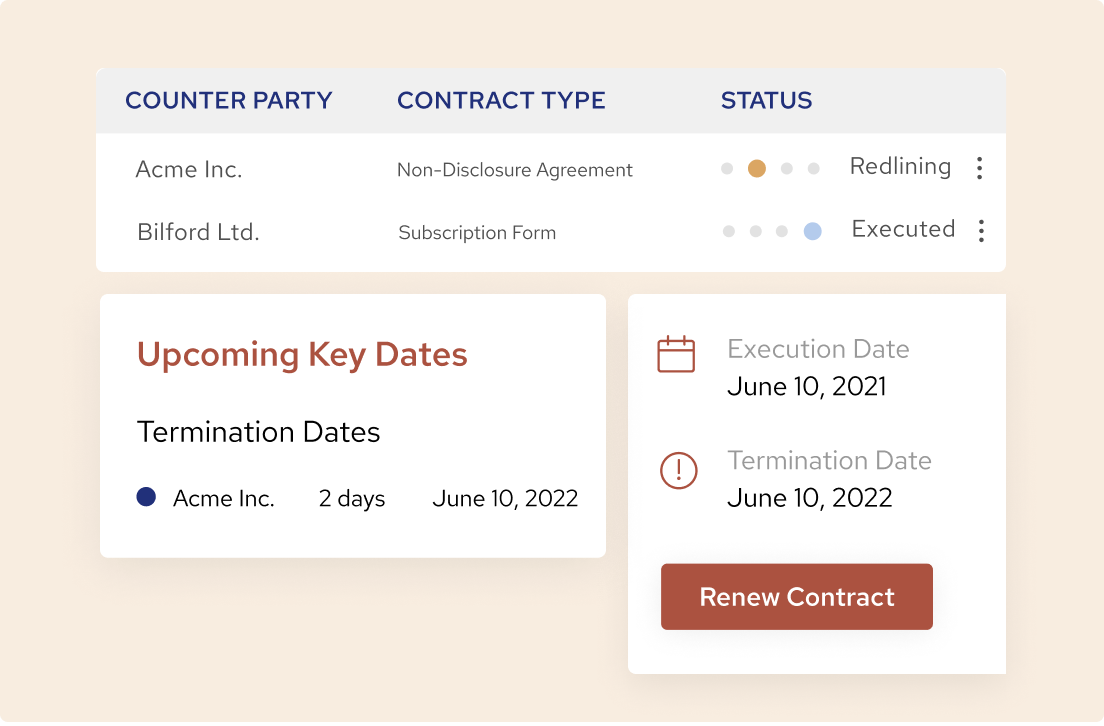Image resolution: width=1104 pixels, height=726 pixels.
Task: Click the calendar icon beside Execution Date
Action: [677, 354]
